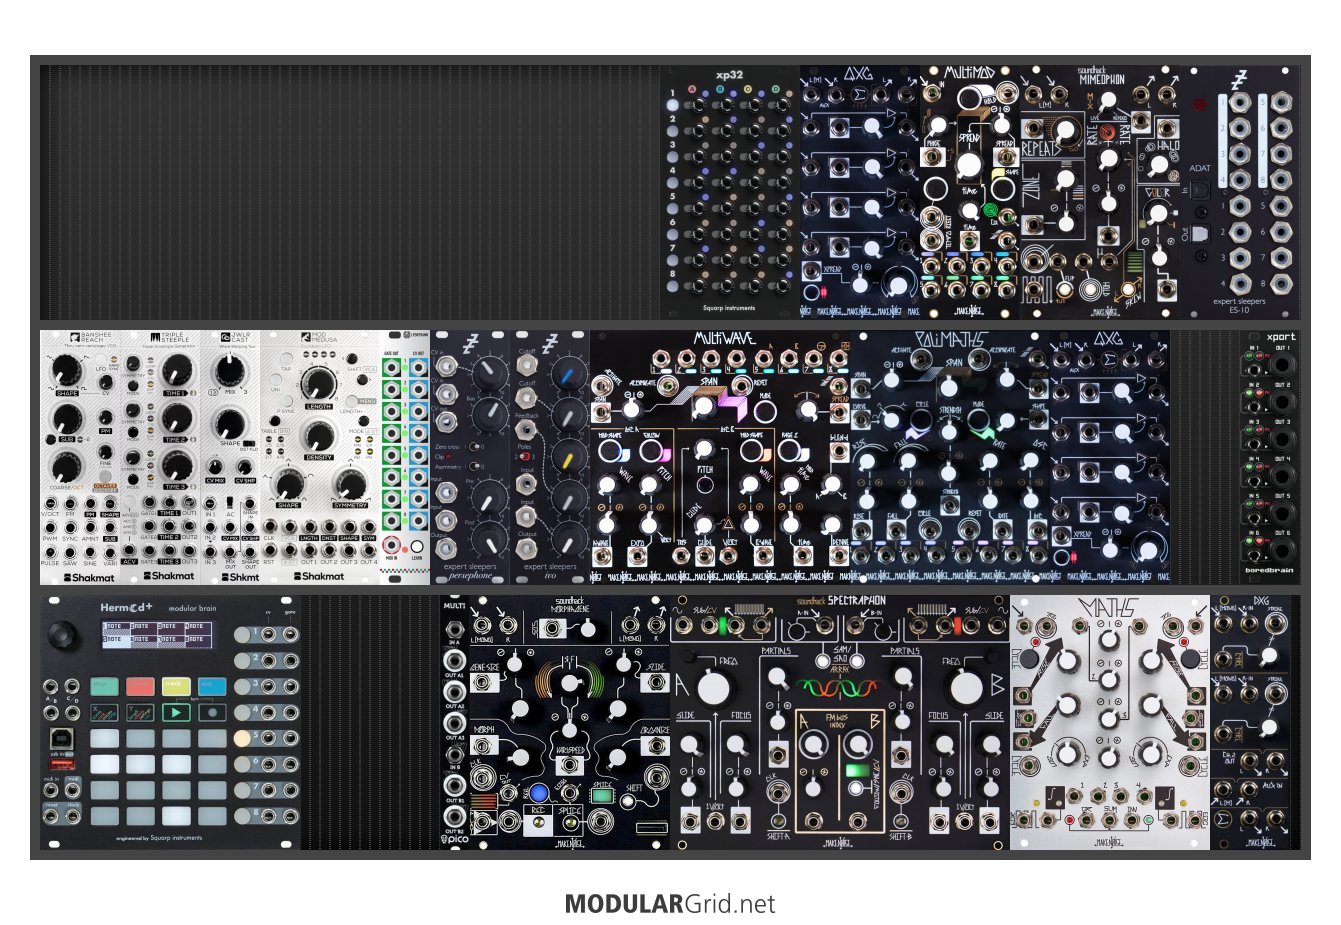Click the lower SPLICE button on Morphagene
The height and width of the screenshot is (925, 1341).
[571, 824]
